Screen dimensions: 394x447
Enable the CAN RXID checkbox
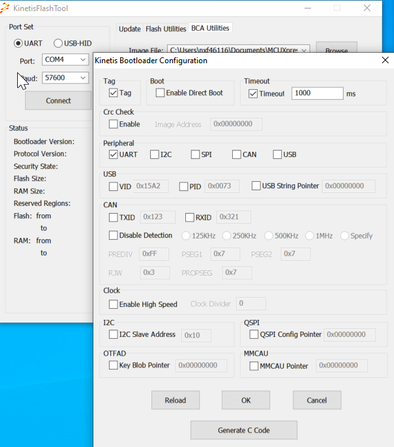tap(189, 217)
